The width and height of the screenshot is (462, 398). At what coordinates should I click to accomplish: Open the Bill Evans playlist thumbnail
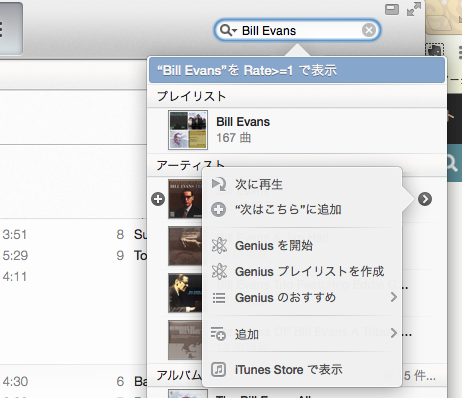point(188,130)
